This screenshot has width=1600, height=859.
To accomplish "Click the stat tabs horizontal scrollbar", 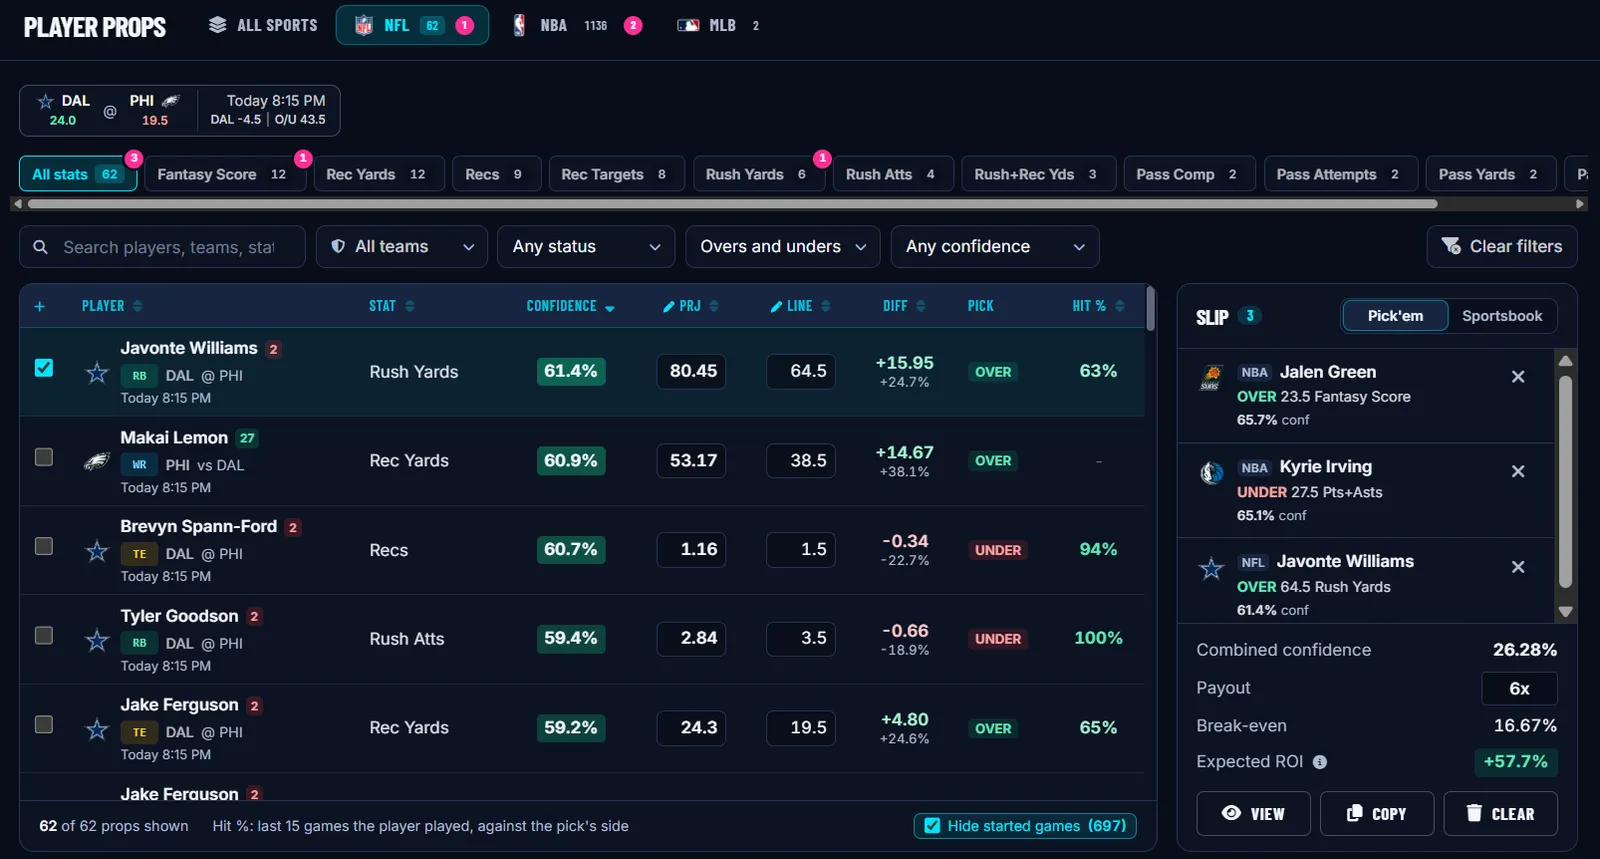I will (x=733, y=204).
